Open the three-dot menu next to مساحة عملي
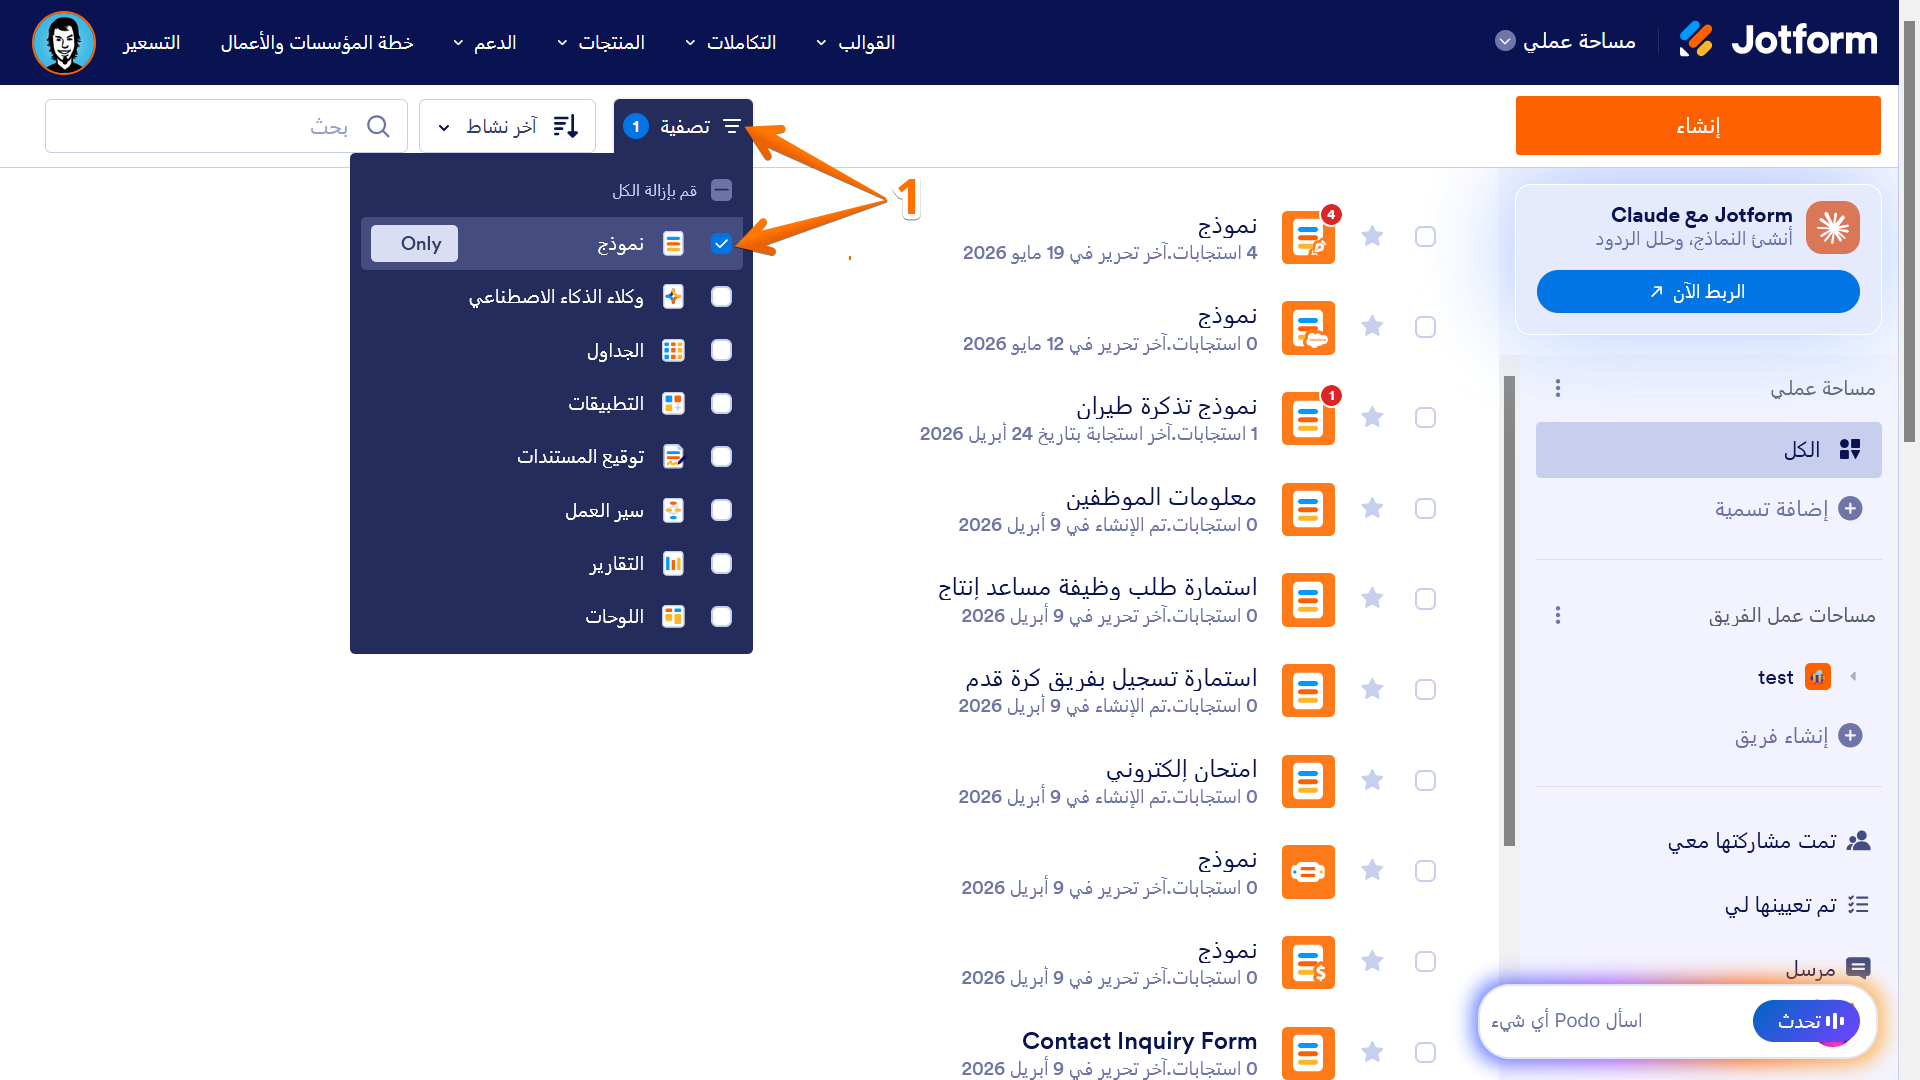 coord(1557,388)
